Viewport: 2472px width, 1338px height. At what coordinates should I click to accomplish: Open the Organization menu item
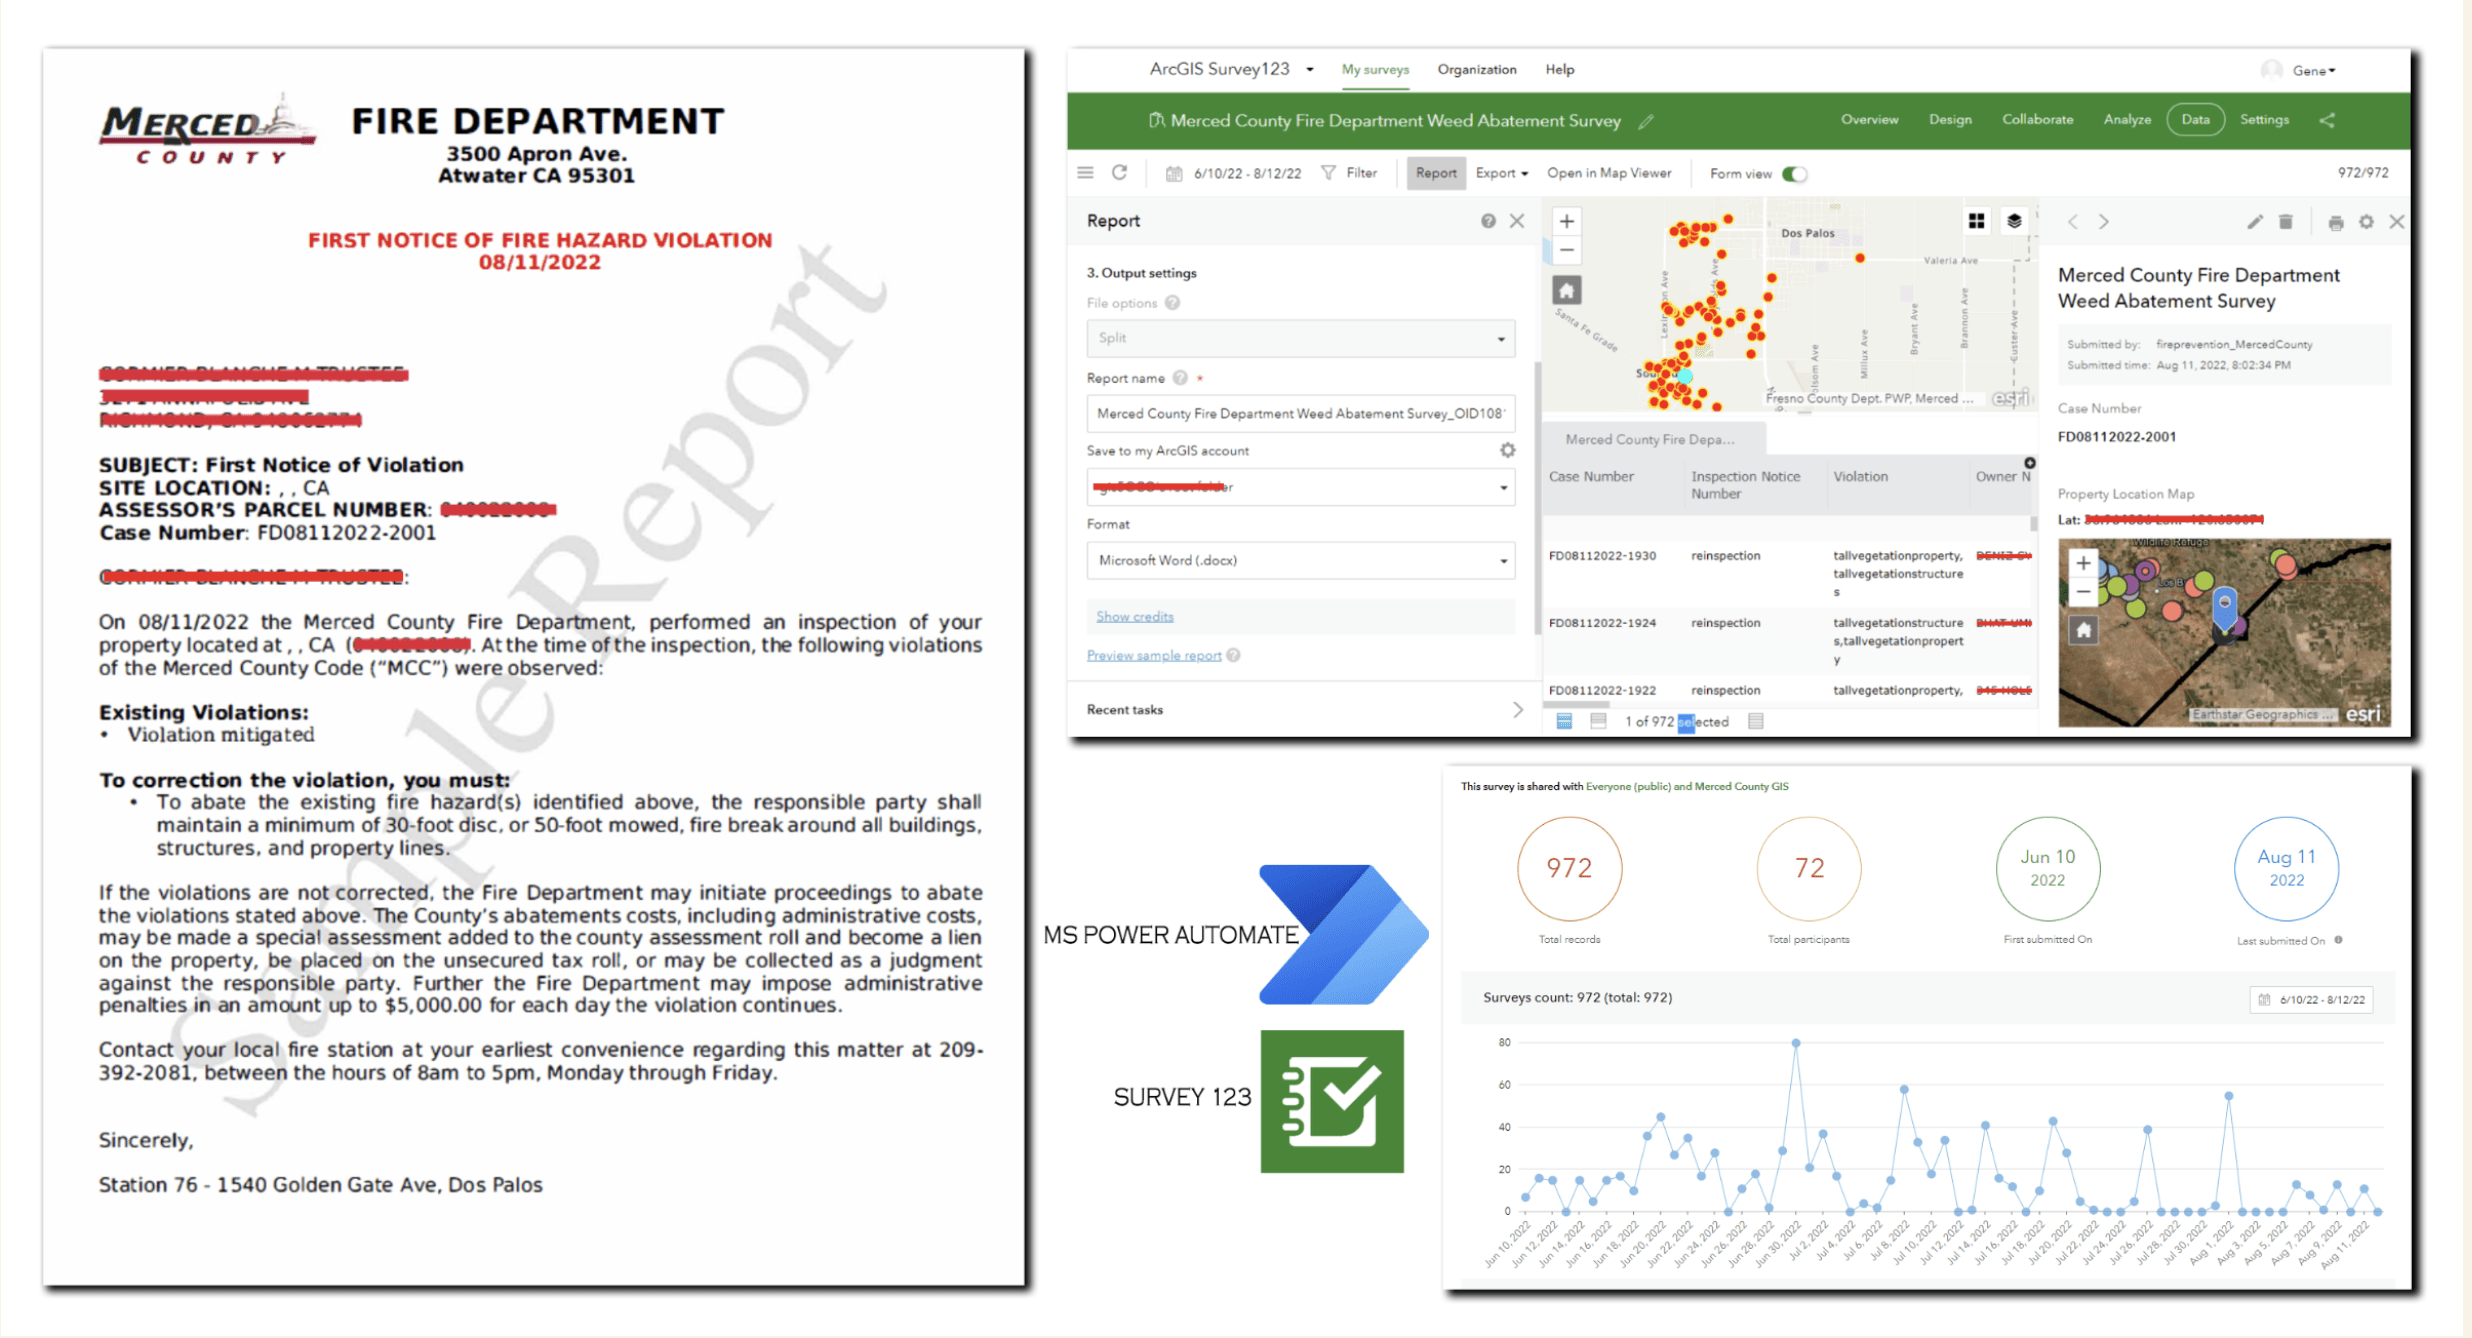coord(1476,70)
